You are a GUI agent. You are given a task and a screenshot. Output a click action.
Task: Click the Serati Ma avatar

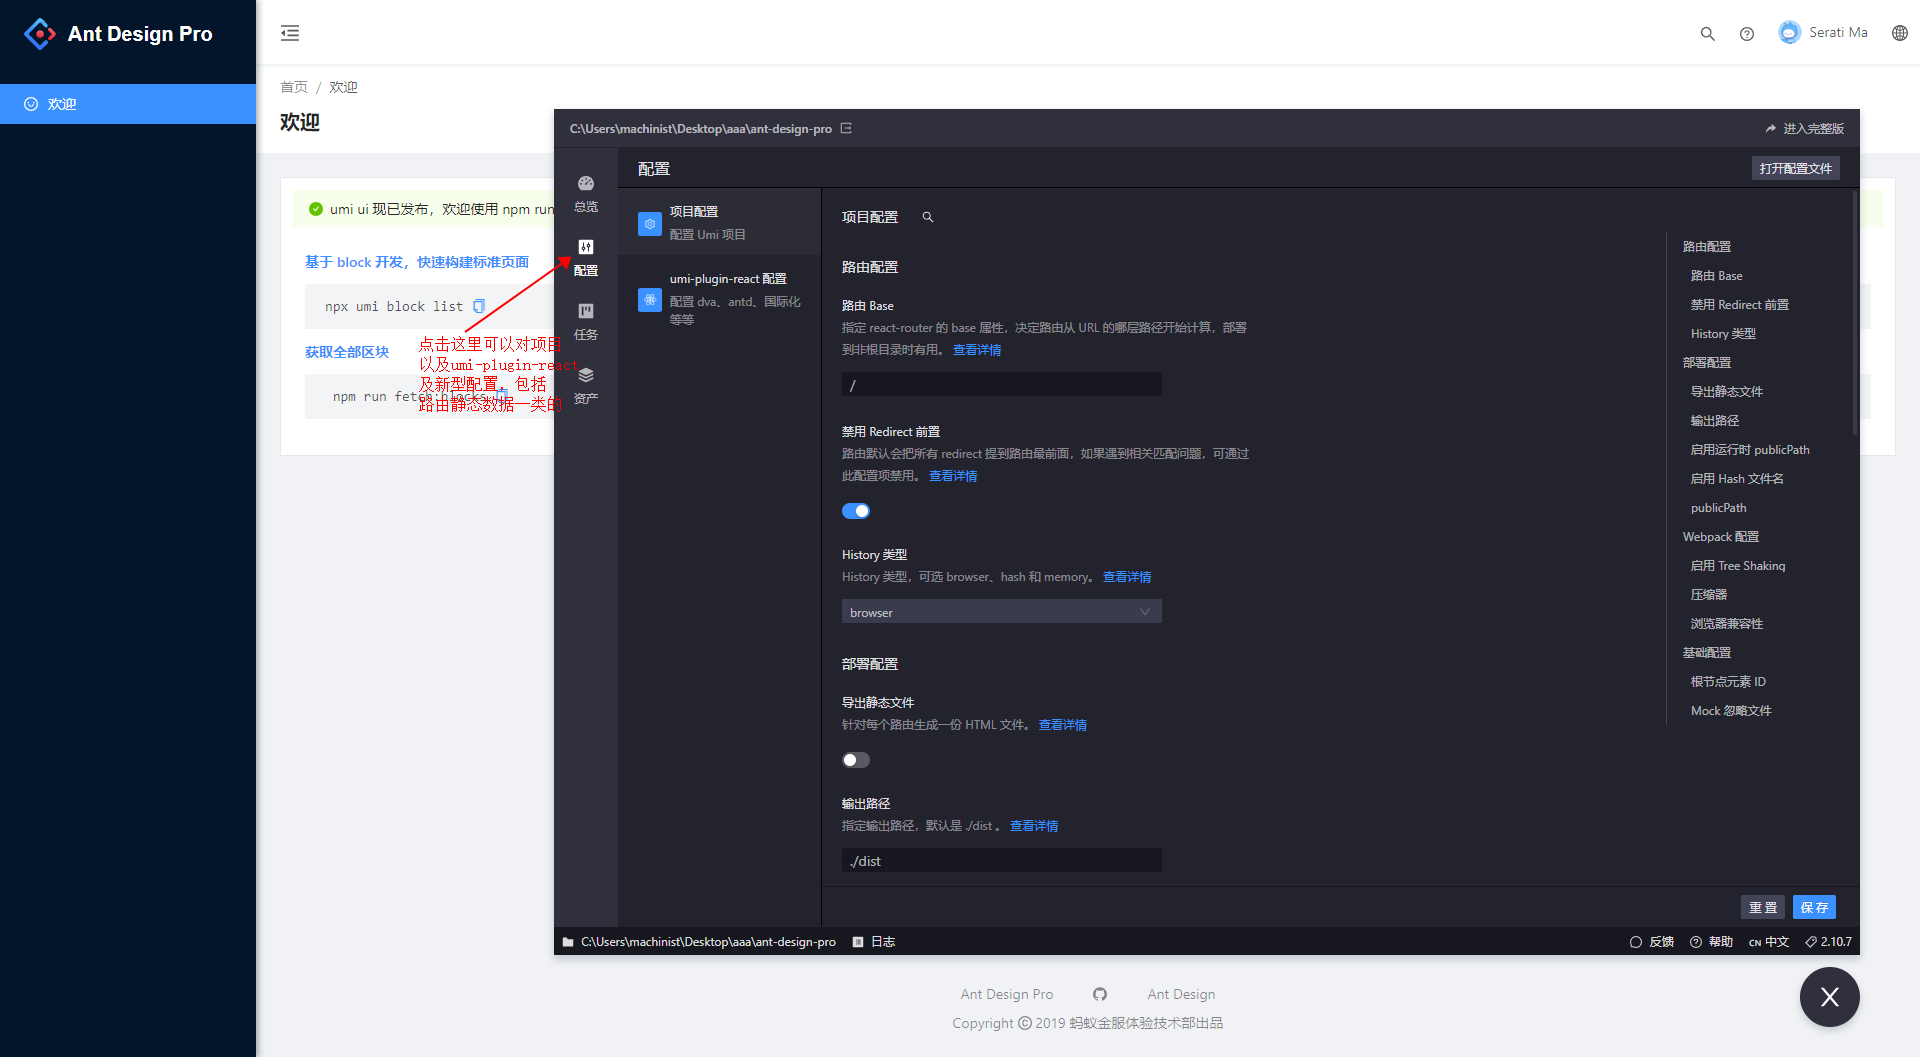pos(1789,32)
